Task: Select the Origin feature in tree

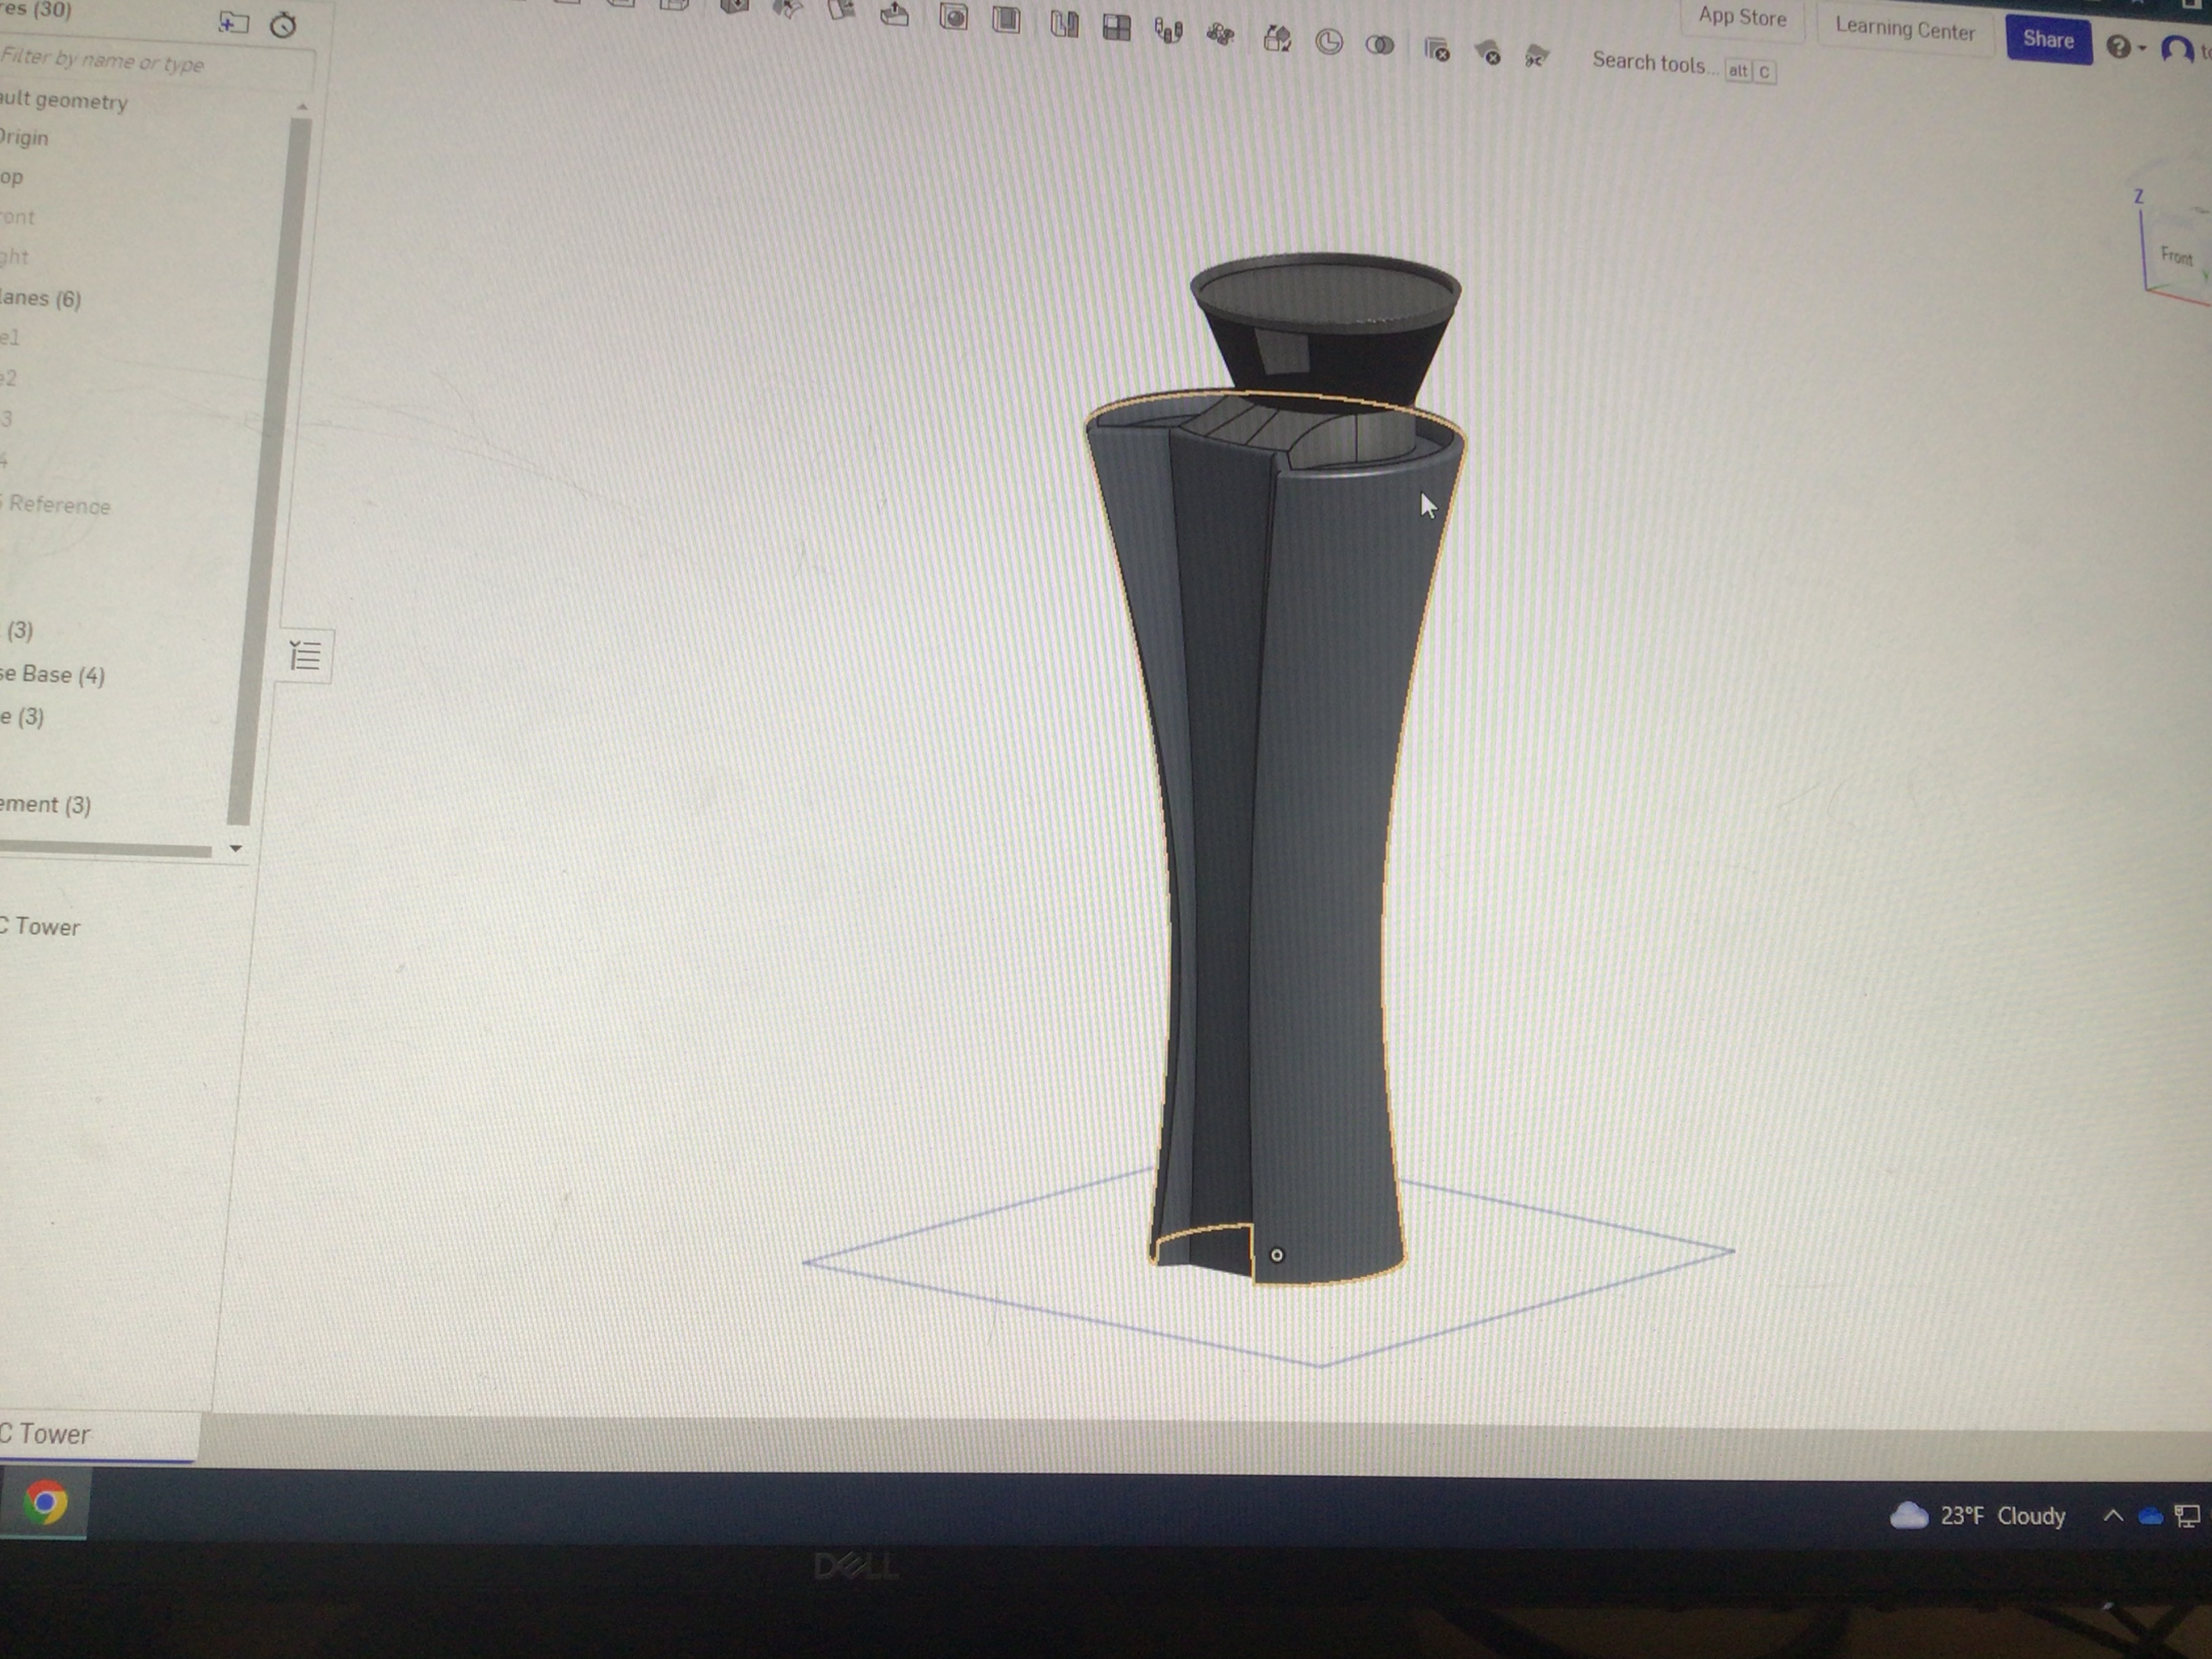Action: coord(24,138)
